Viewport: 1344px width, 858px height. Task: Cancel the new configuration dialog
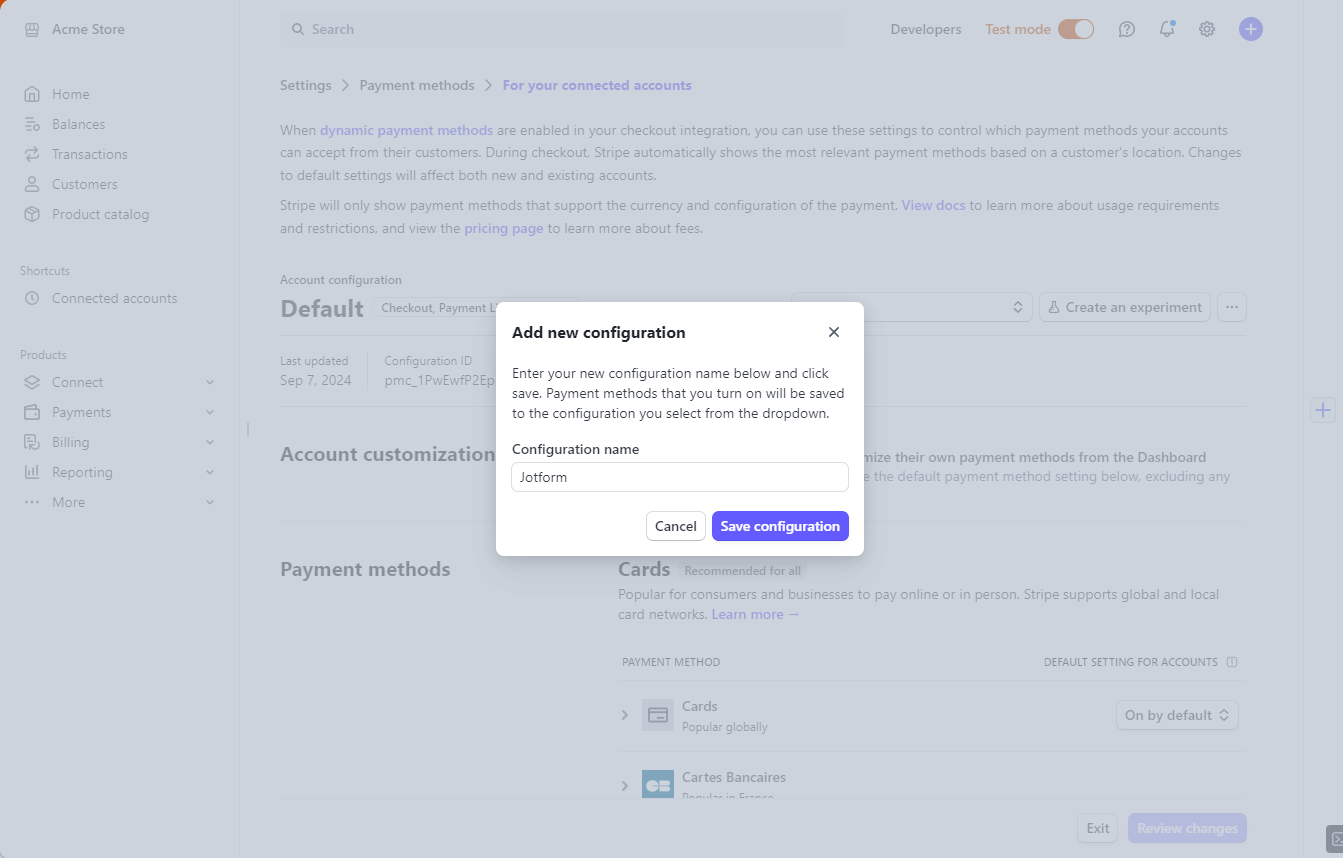pos(676,526)
